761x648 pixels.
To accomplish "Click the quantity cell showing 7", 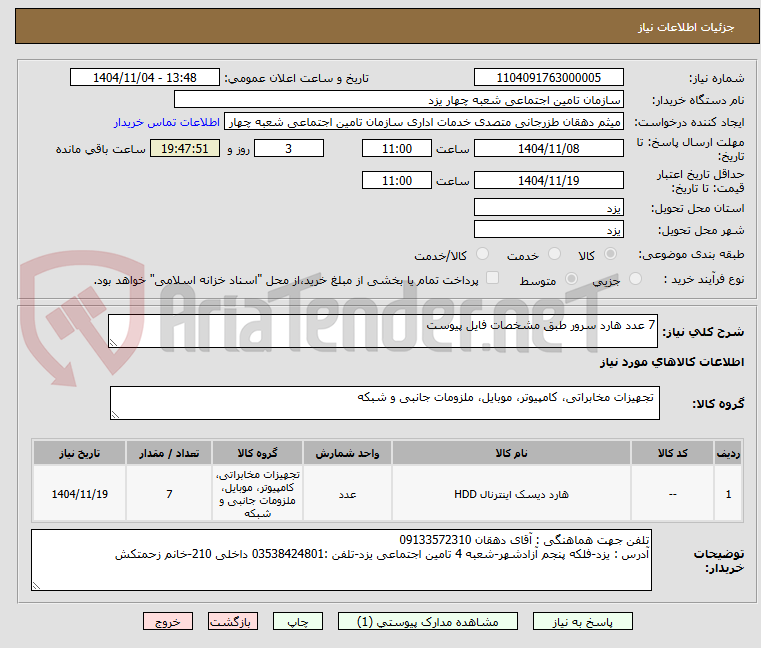I will click(169, 494).
